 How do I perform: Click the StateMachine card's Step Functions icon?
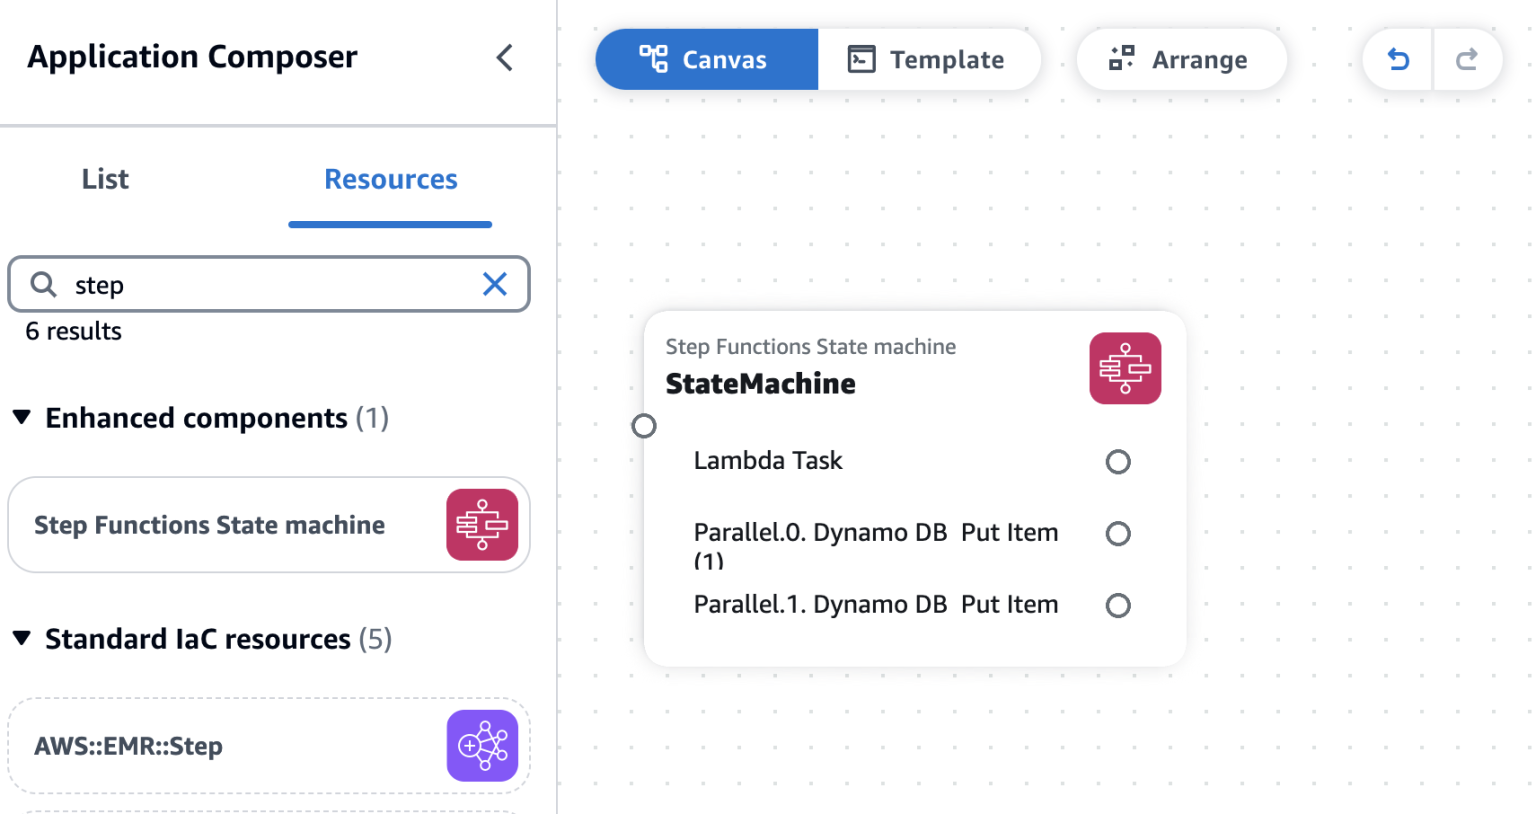[1125, 368]
